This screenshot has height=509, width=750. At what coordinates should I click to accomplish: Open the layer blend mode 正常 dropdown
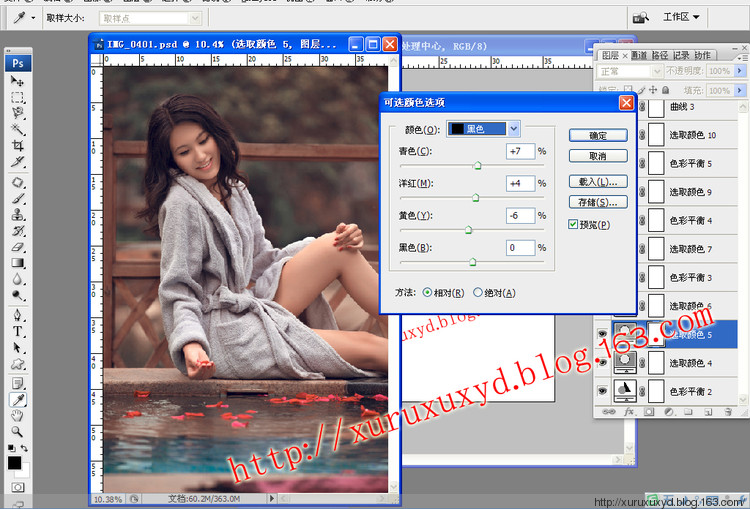(x=629, y=71)
